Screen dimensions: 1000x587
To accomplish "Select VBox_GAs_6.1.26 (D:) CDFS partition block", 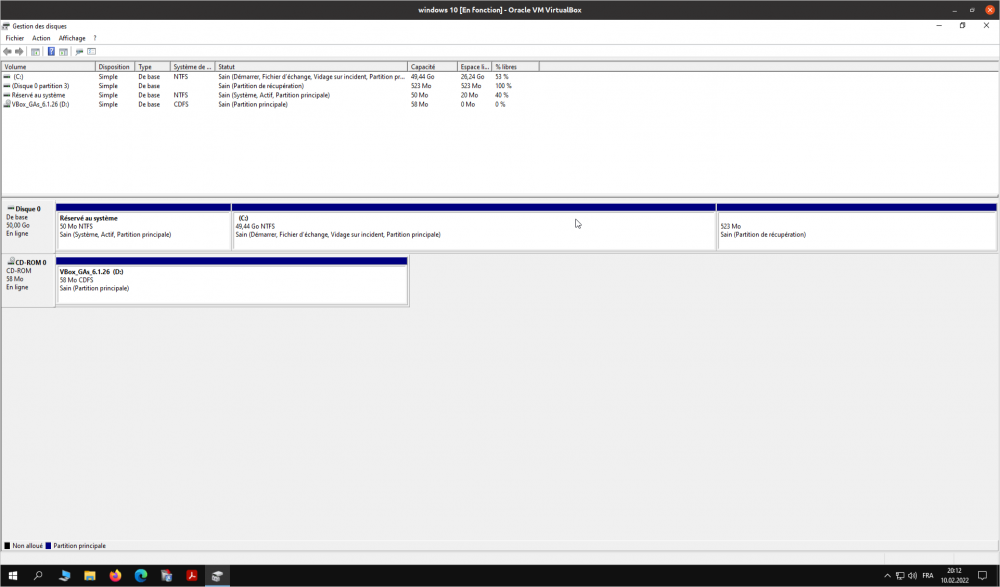I will tap(232, 281).
